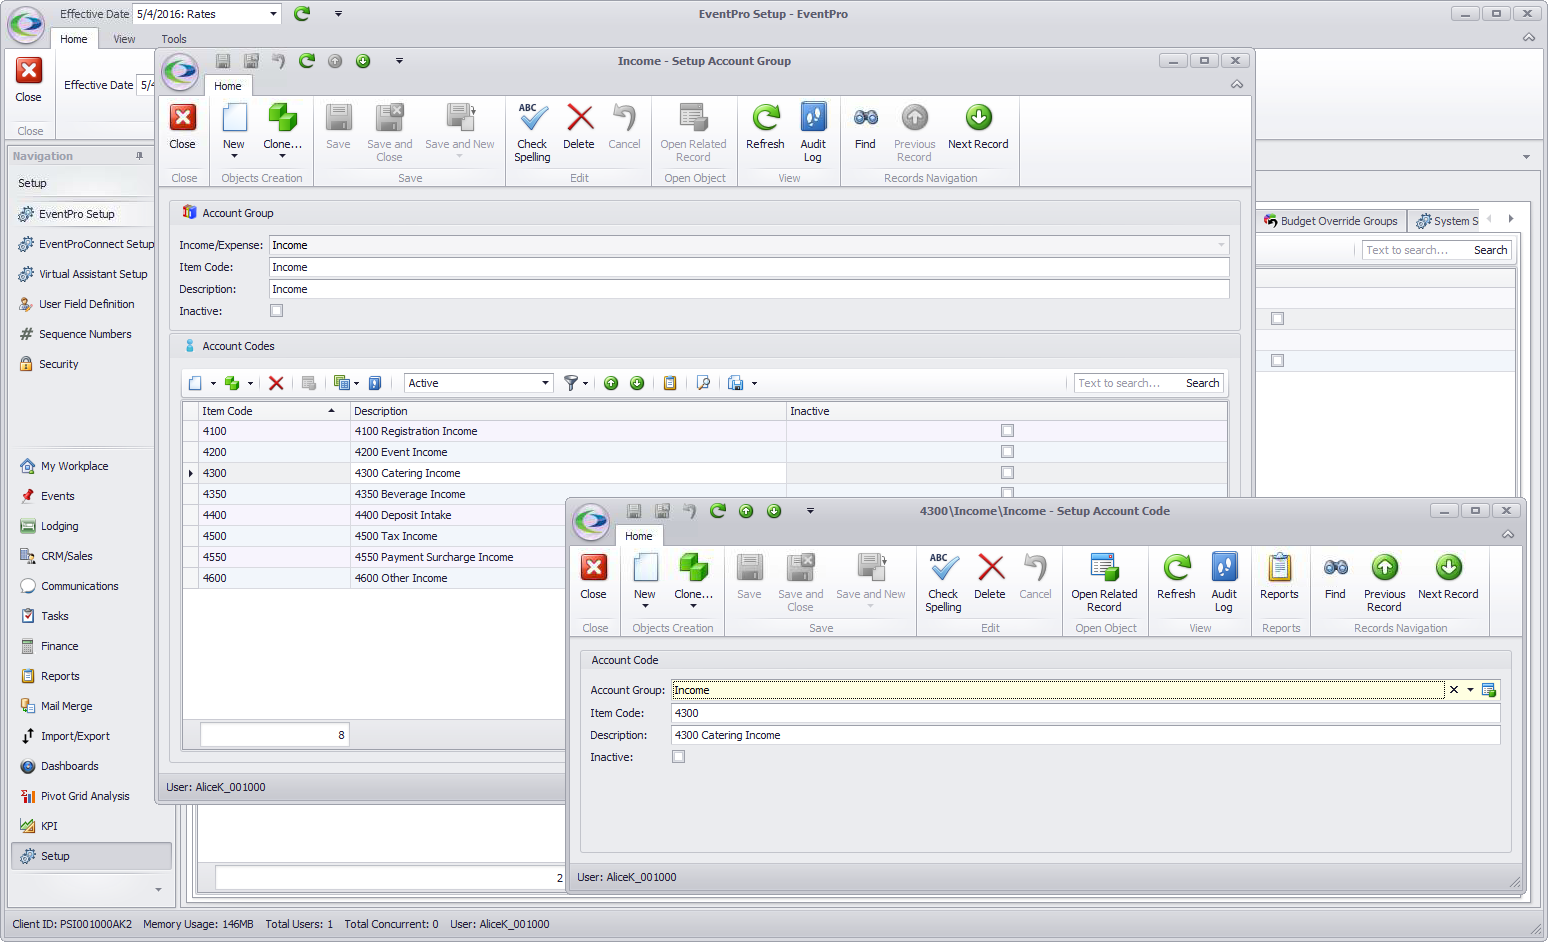Open My Workplace in navigation pane
The height and width of the screenshot is (942, 1548).
tap(74, 466)
